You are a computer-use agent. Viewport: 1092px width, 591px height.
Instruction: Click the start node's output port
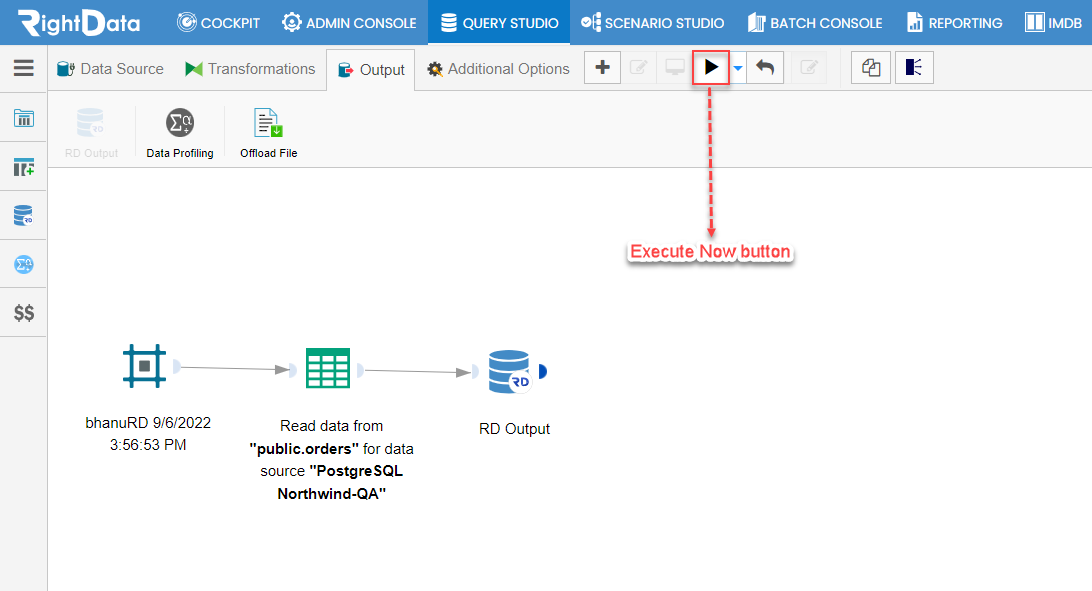pyautogui.click(x=177, y=366)
